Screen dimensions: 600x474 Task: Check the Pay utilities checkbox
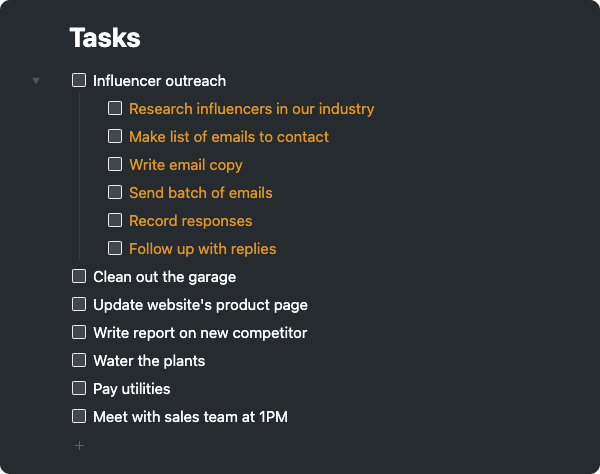(x=79, y=388)
